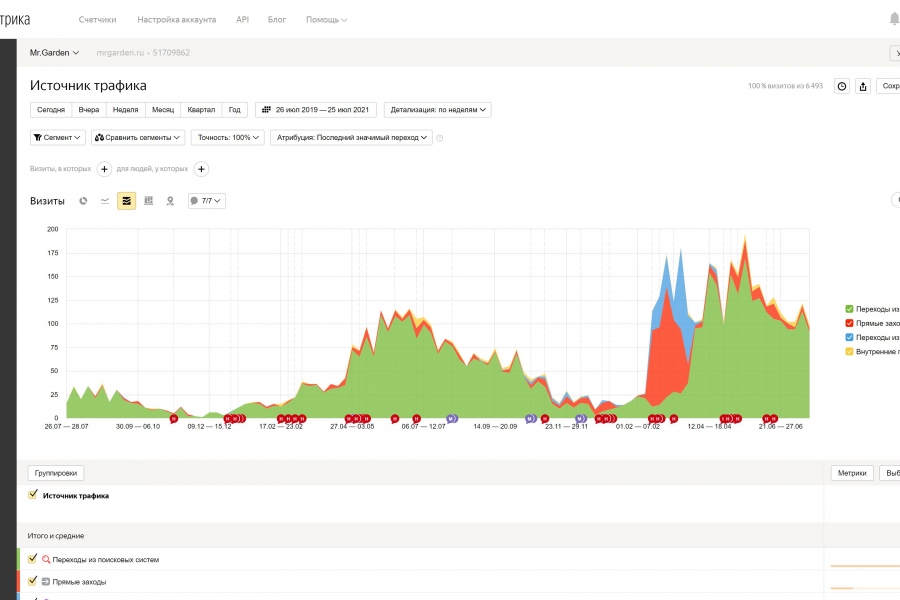This screenshot has width=900, height=600.
Task: Click Переходы из поисковых систем row label
Action: tap(106, 559)
